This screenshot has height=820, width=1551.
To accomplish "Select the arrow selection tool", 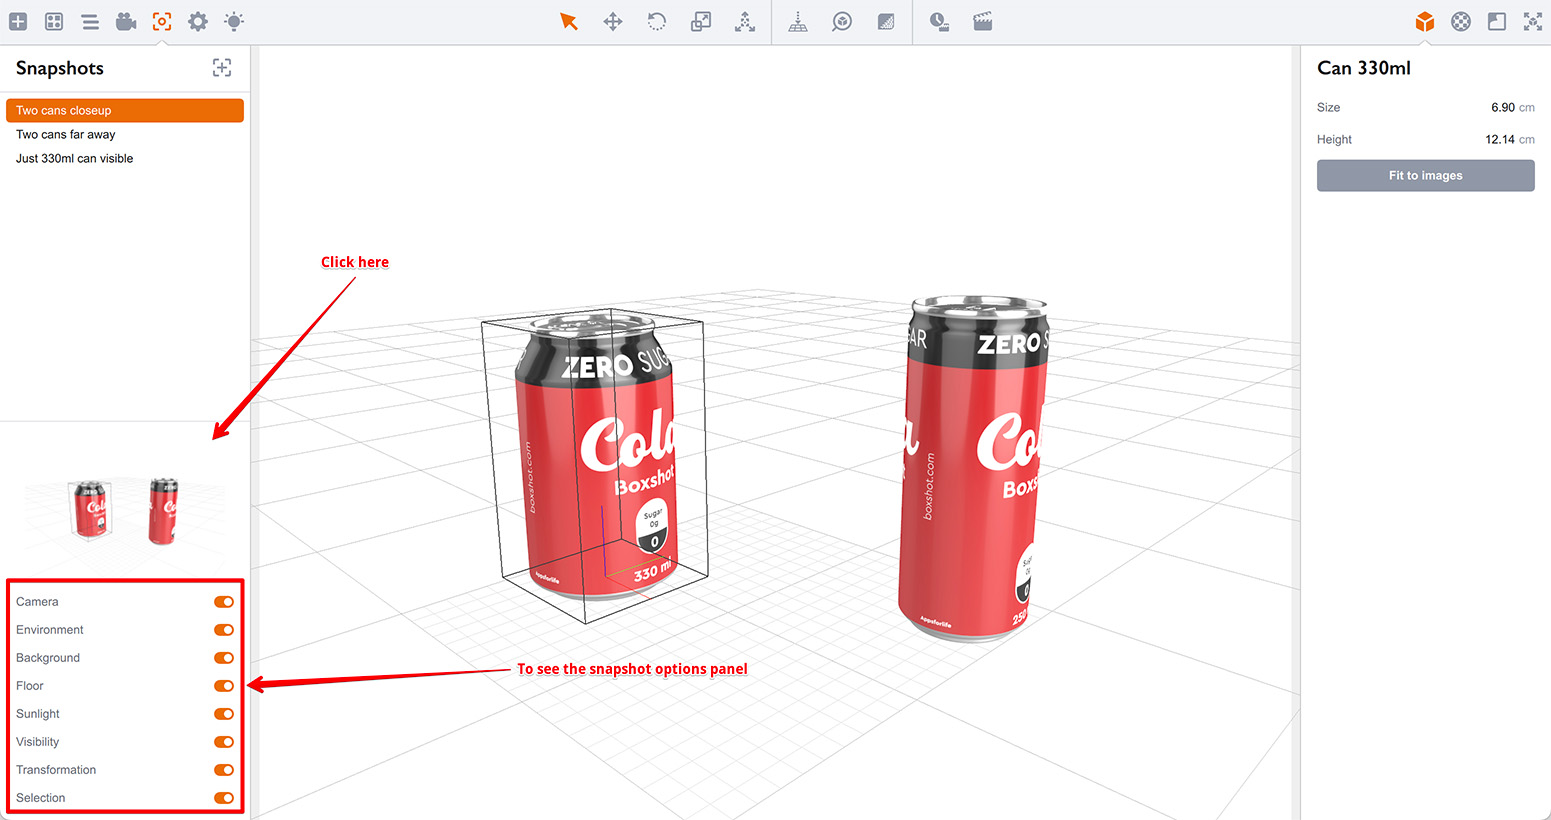I will (x=569, y=21).
